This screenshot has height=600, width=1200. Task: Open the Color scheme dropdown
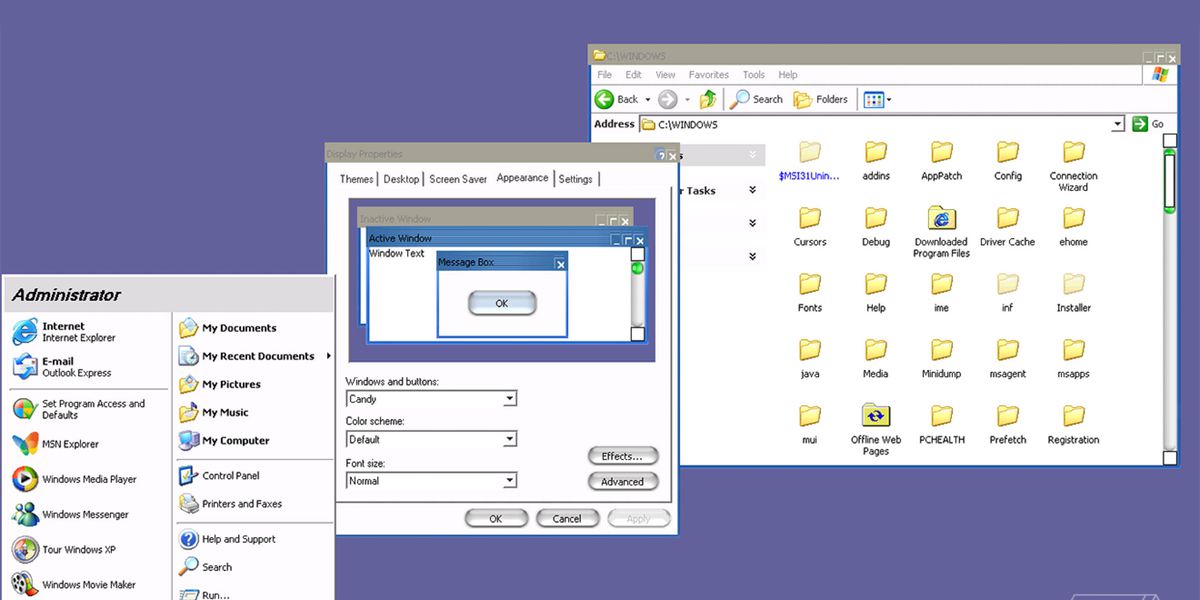[509, 439]
